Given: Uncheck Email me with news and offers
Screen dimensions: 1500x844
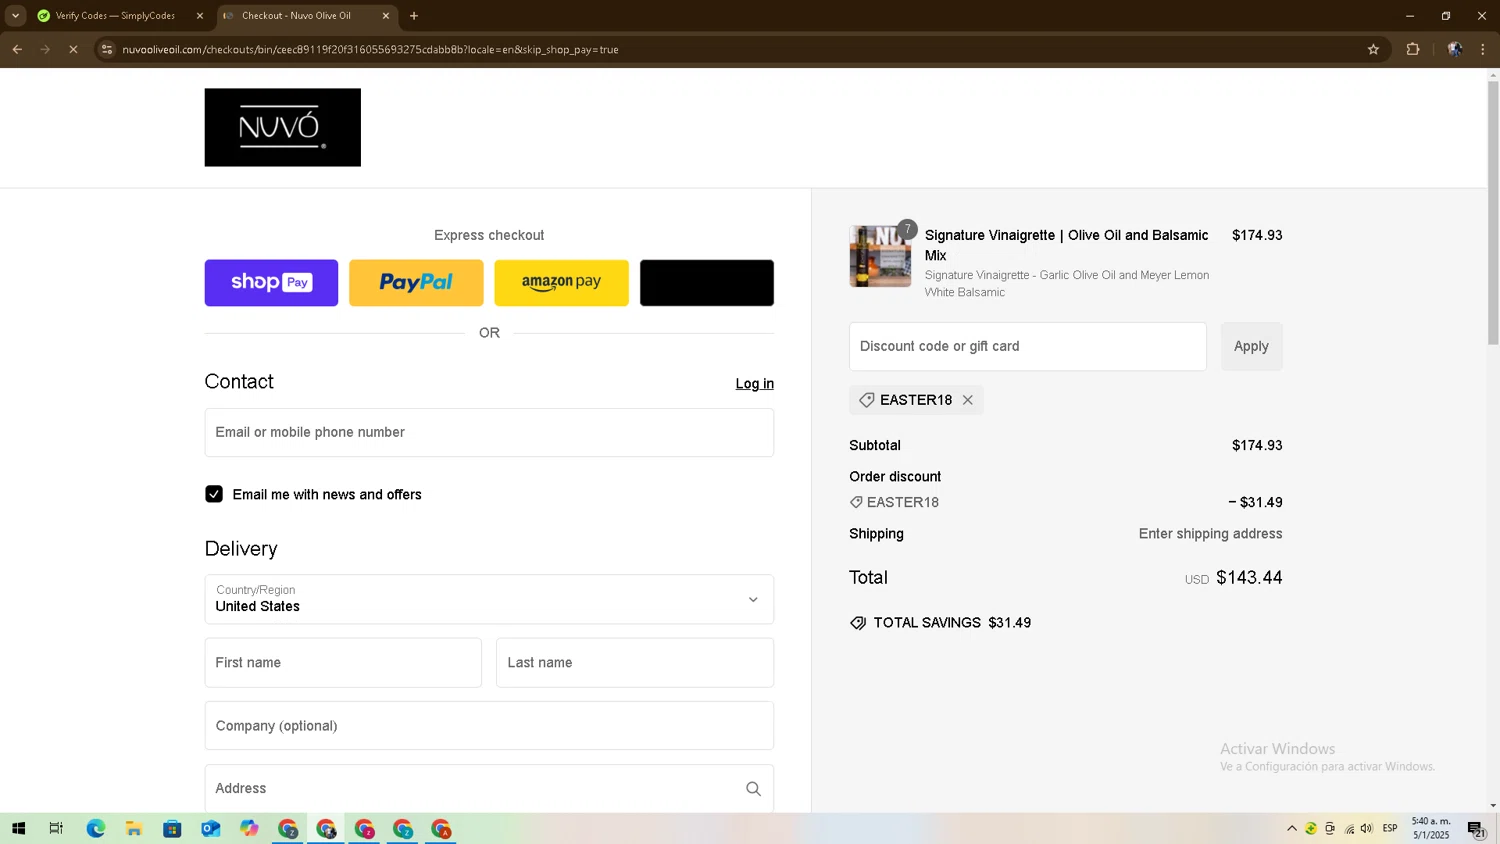Looking at the screenshot, I should pos(214,494).
